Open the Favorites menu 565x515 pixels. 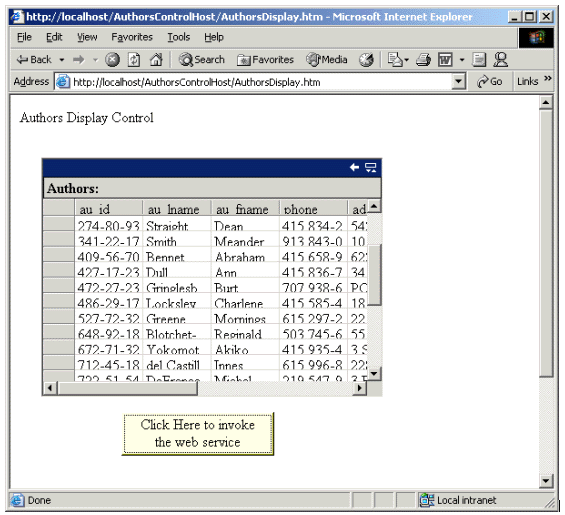(132, 37)
